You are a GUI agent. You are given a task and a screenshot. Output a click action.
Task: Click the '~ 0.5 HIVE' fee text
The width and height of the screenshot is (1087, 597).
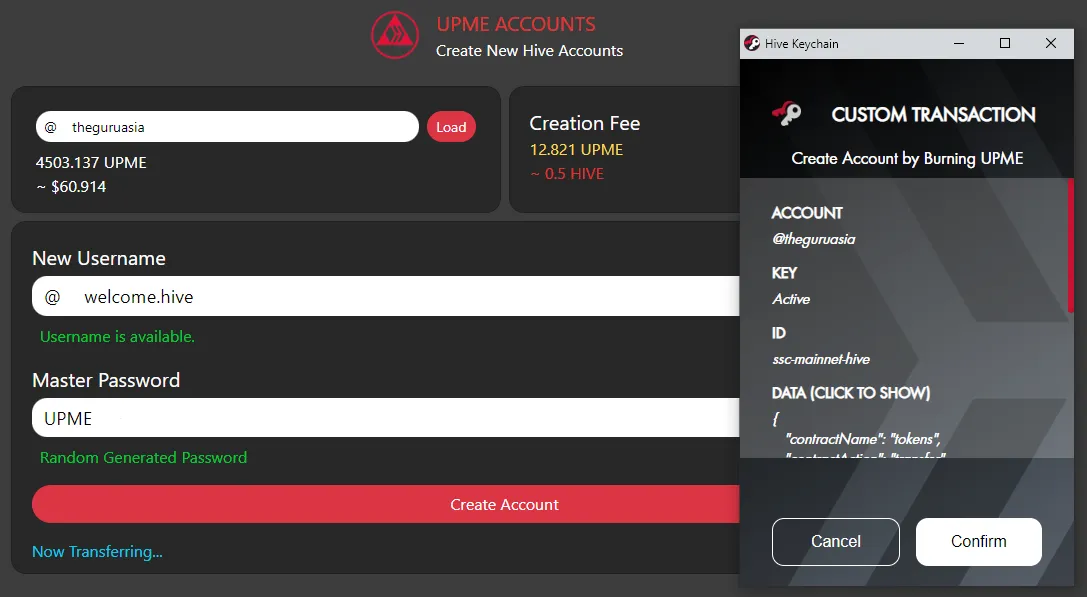[x=567, y=174]
